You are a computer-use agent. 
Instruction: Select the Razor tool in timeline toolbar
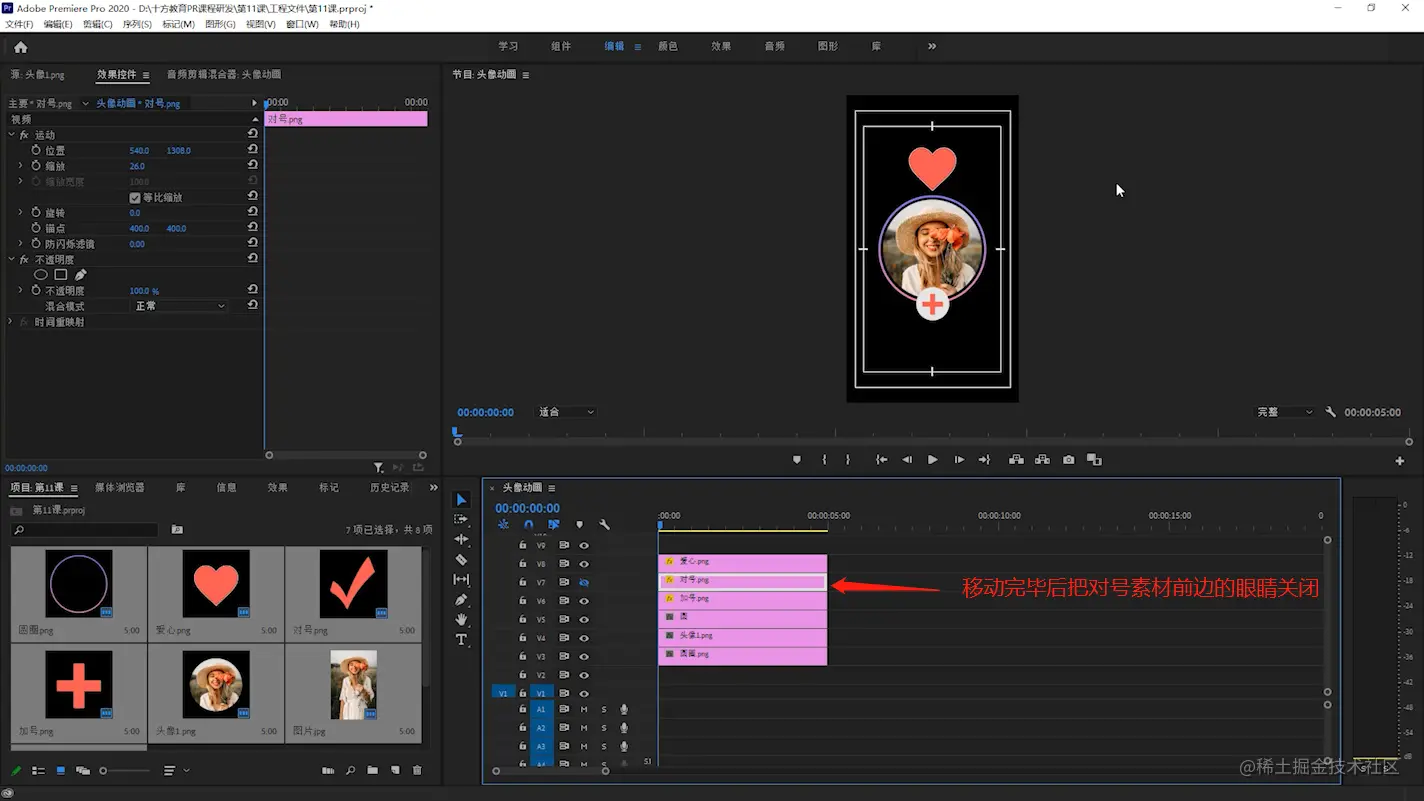coord(461,560)
